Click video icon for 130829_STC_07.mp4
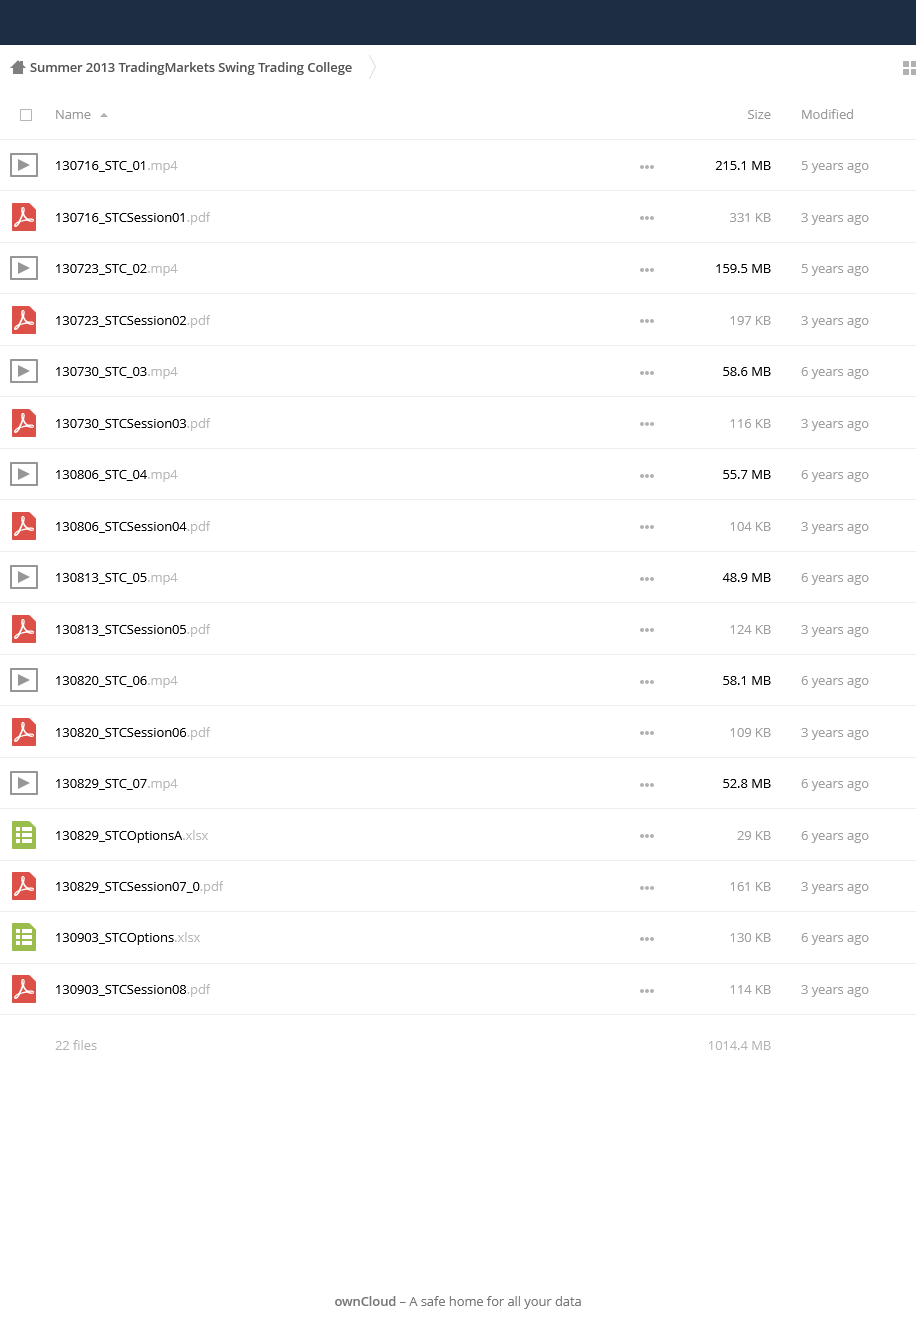The width and height of the screenshot is (916, 1332). point(24,783)
